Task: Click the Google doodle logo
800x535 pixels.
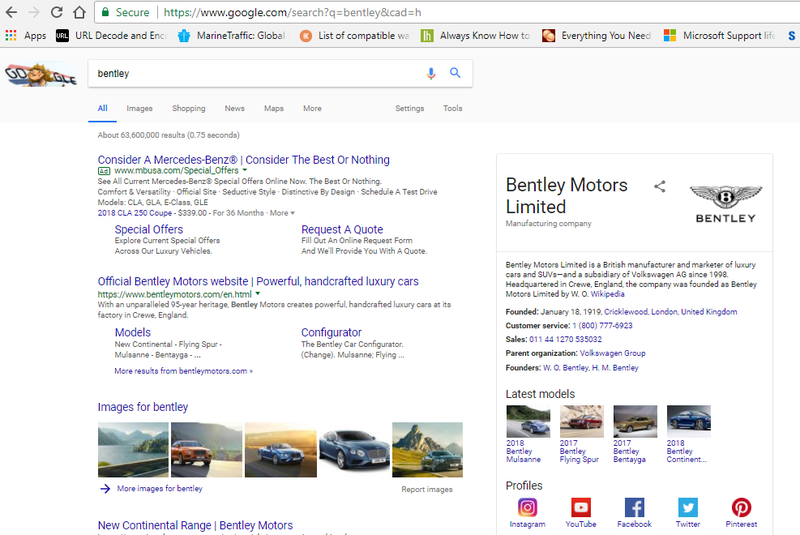Action: tap(41, 74)
